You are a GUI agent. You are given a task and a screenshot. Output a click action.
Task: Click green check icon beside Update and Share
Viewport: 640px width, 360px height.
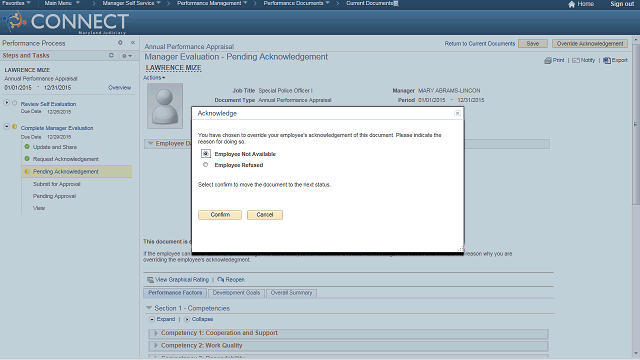(27, 147)
